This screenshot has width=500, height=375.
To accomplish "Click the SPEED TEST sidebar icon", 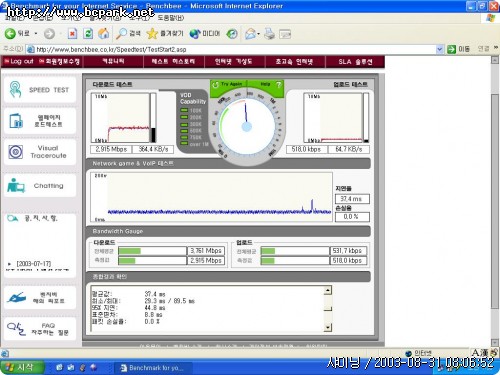I will pyautogui.click(x=15, y=89).
